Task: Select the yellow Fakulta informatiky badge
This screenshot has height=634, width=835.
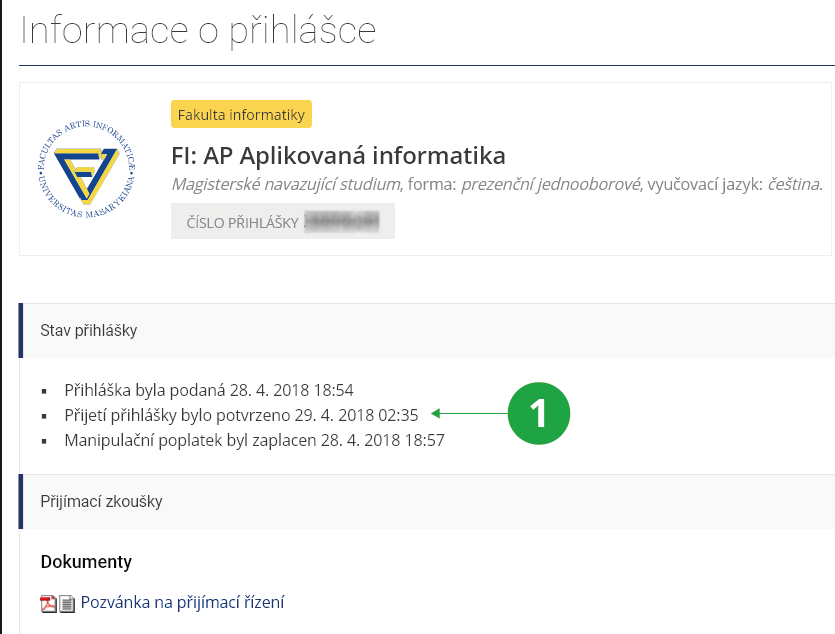Action: [241, 115]
